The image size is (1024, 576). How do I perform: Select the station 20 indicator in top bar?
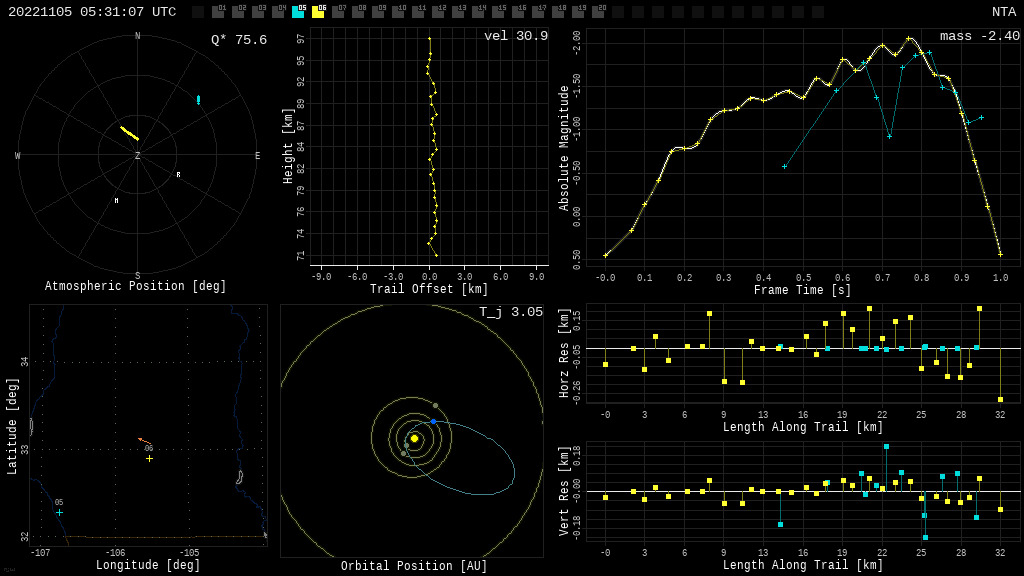point(598,12)
